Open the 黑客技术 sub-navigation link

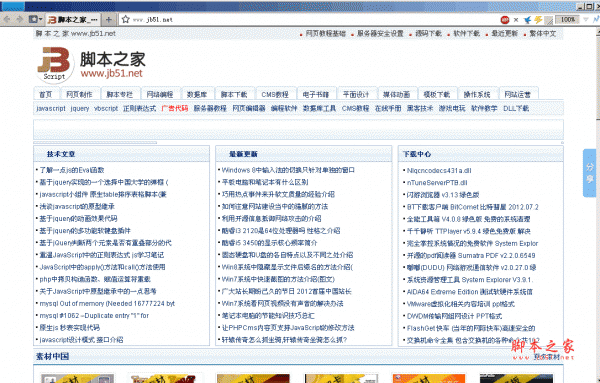click(x=420, y=108)
